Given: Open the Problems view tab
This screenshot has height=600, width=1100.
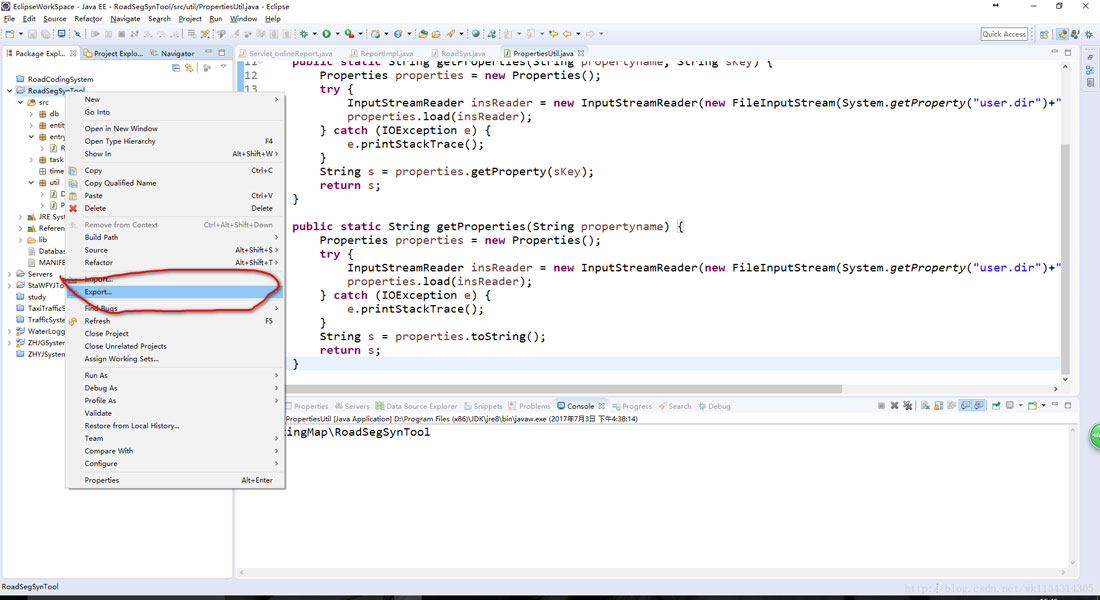Looking at the screenshot, I should coord(530,406).
